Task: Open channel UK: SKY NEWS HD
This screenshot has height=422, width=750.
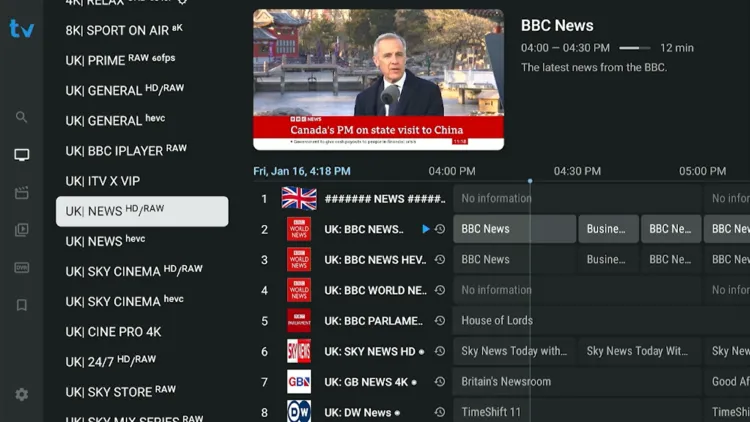Action: pos(370,352)
